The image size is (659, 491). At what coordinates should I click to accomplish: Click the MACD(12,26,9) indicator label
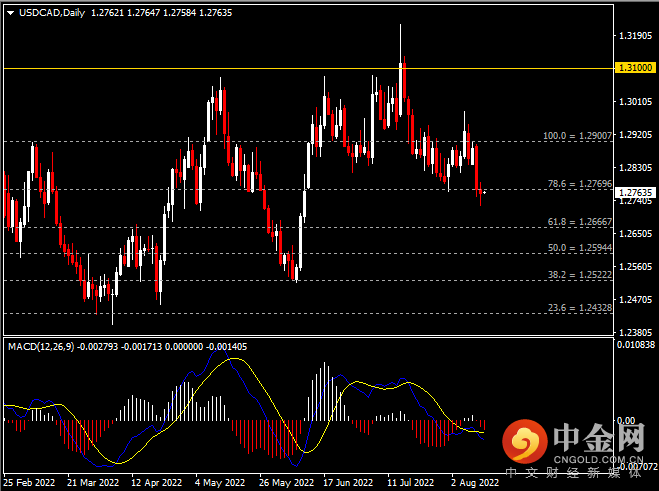click(41, 347)
